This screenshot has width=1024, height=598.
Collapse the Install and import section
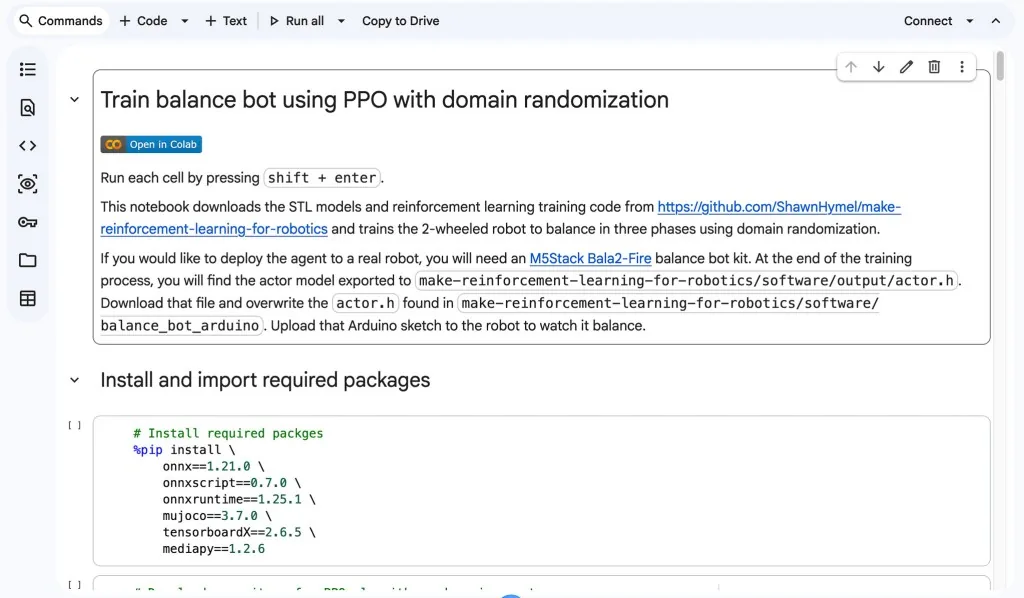pos(74,380)
